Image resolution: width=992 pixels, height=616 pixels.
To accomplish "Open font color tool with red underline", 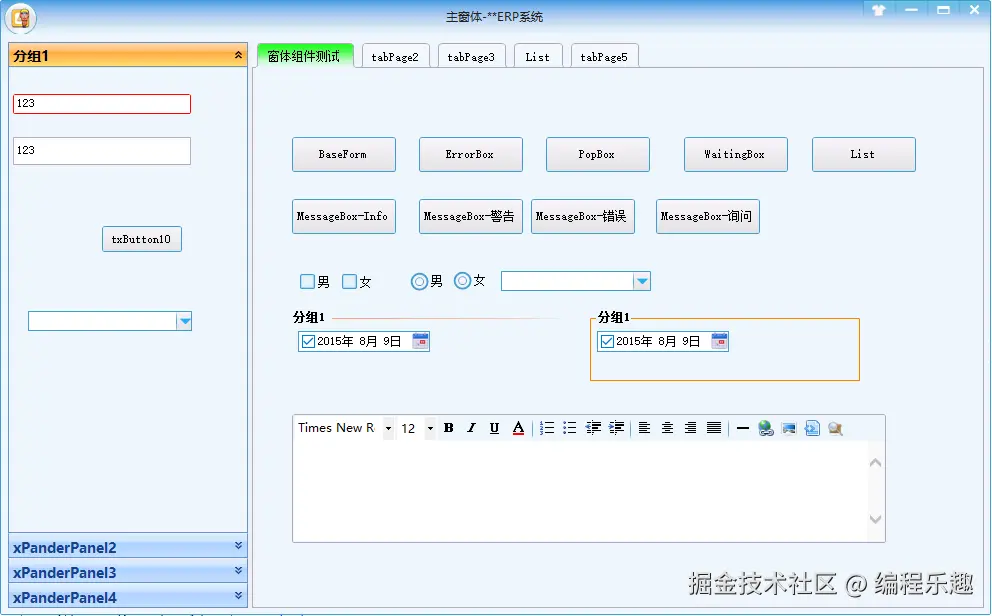I will (x=518, y=428).
